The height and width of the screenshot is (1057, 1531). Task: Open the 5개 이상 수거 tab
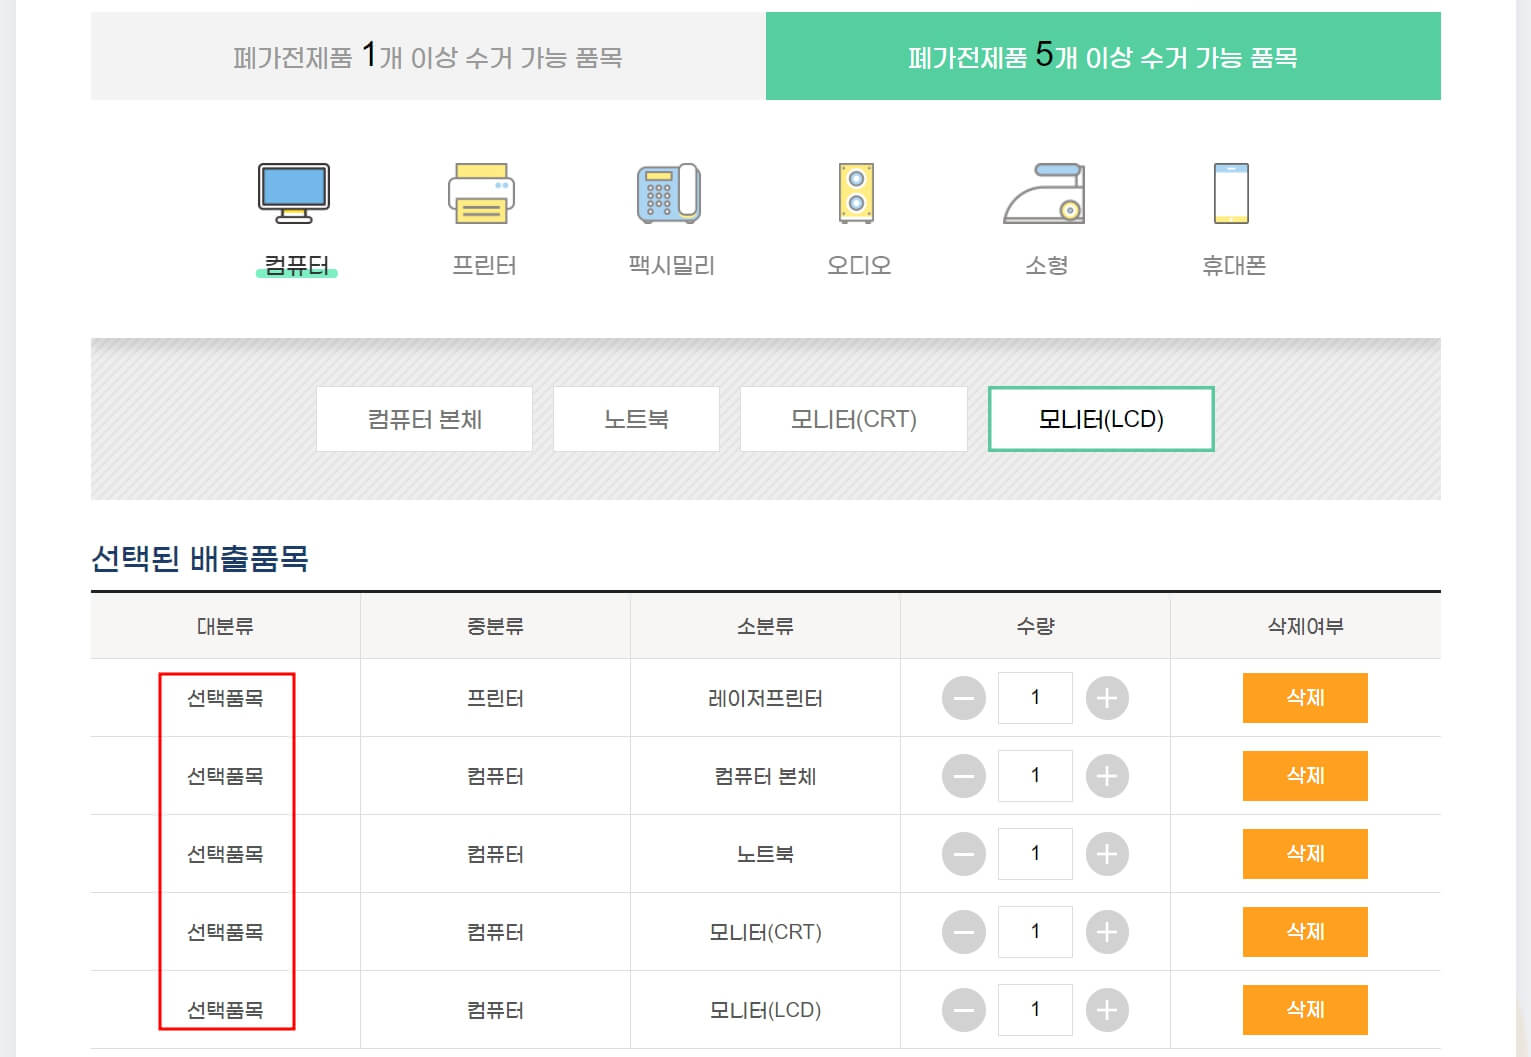[x=1102, y=56]
